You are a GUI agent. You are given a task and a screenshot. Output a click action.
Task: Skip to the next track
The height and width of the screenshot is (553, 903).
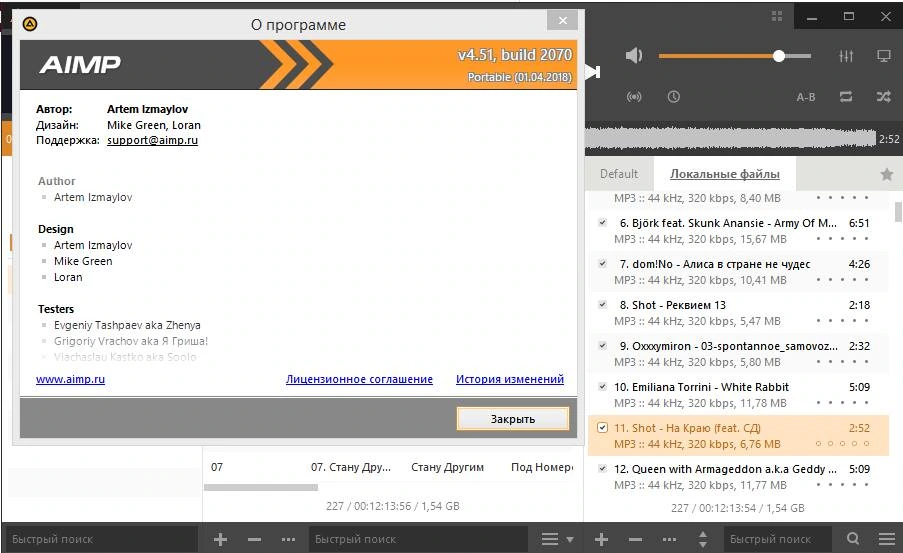pyautogui.click(x=593, y=72)
